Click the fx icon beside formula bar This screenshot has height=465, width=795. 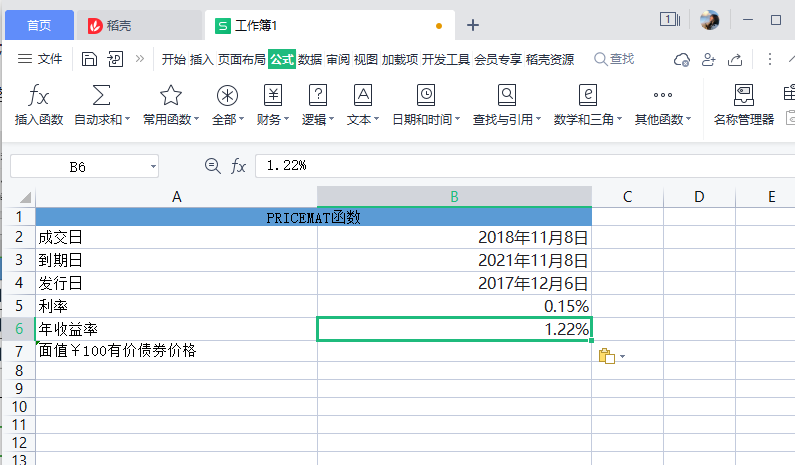click(x=238, y=166)
